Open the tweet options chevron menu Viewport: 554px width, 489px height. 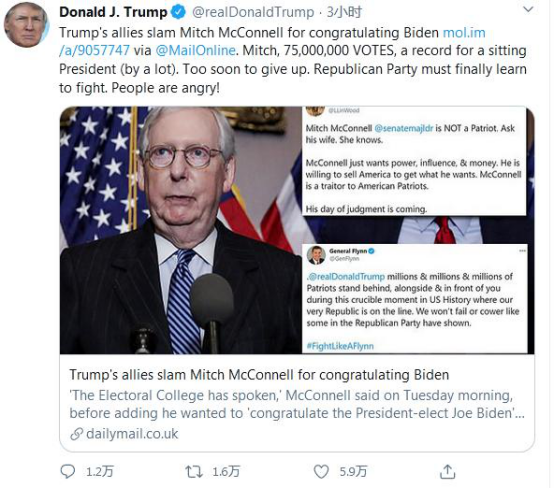(x=528, y=10)
